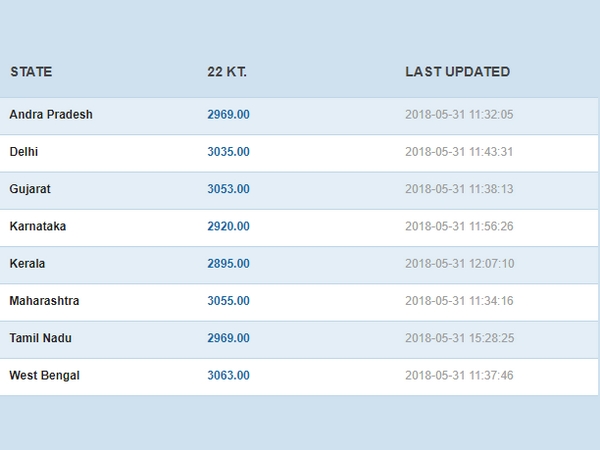Click the 22 KT. column header
Viewport: 600px width, 450px height.
point(227,72)
